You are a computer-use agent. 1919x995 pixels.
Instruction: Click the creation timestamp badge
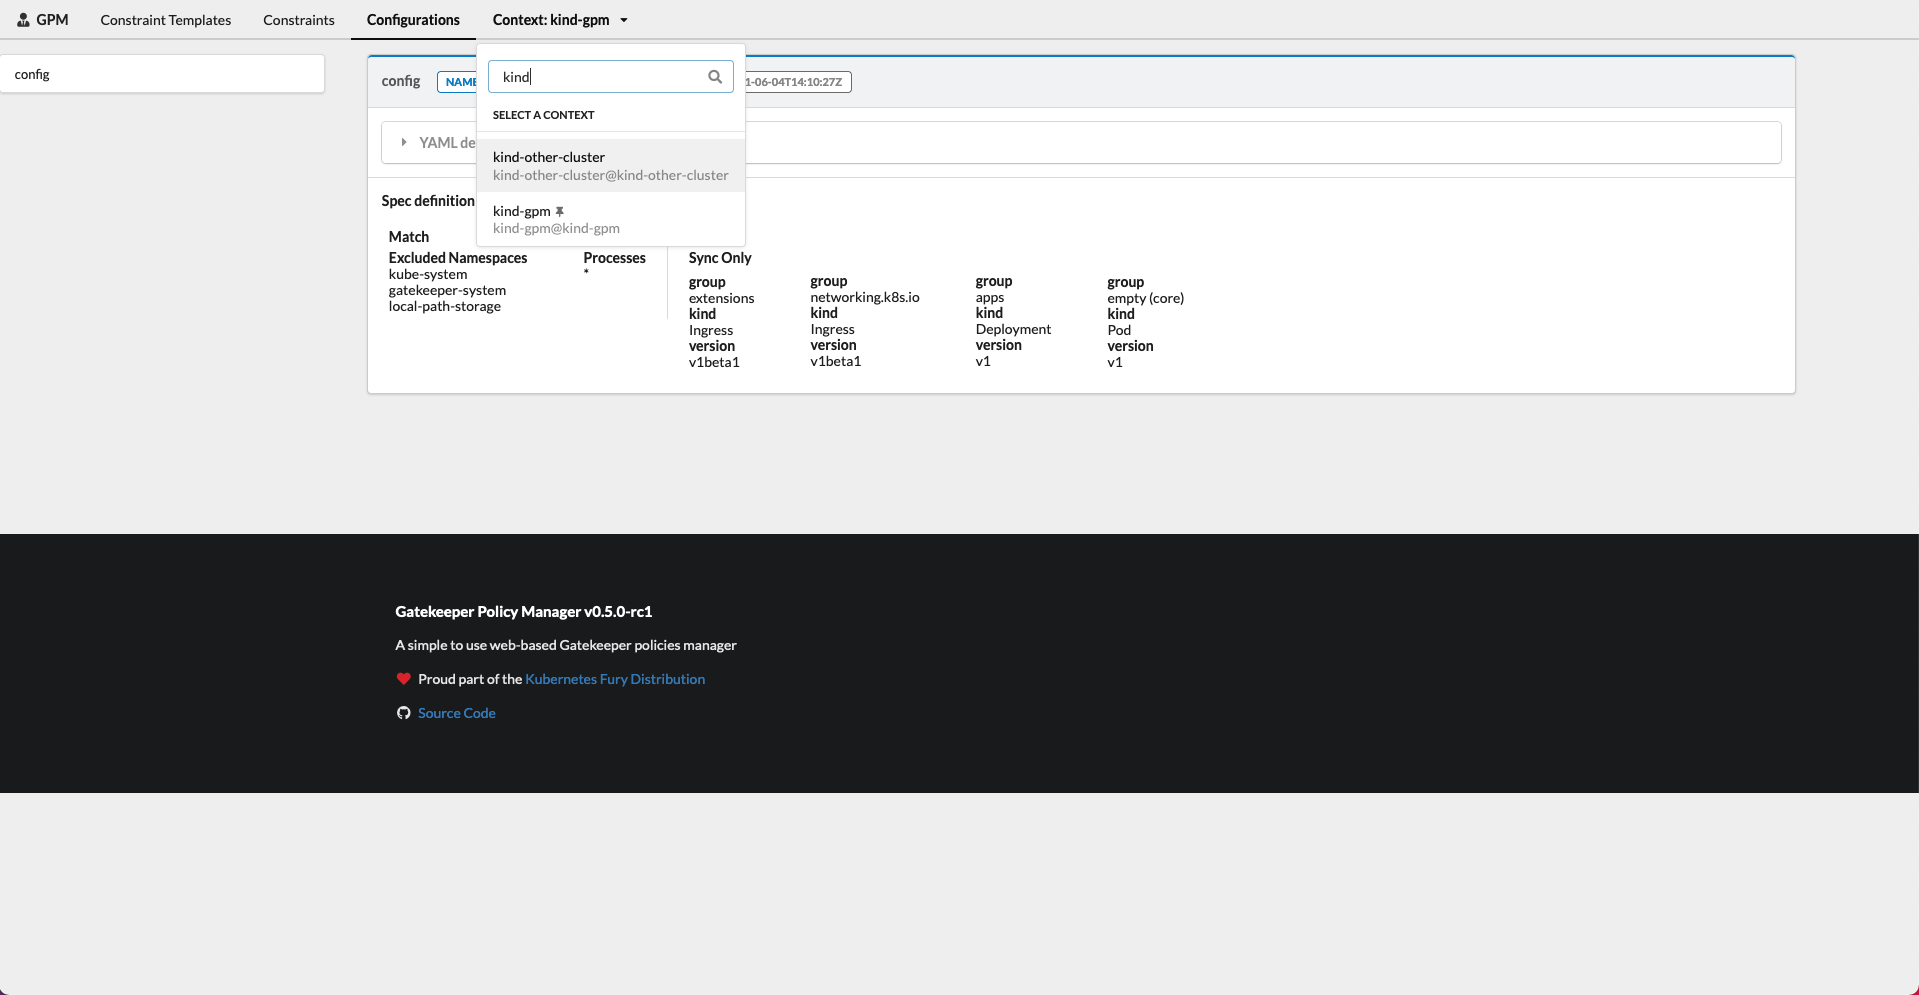point(797,82)
